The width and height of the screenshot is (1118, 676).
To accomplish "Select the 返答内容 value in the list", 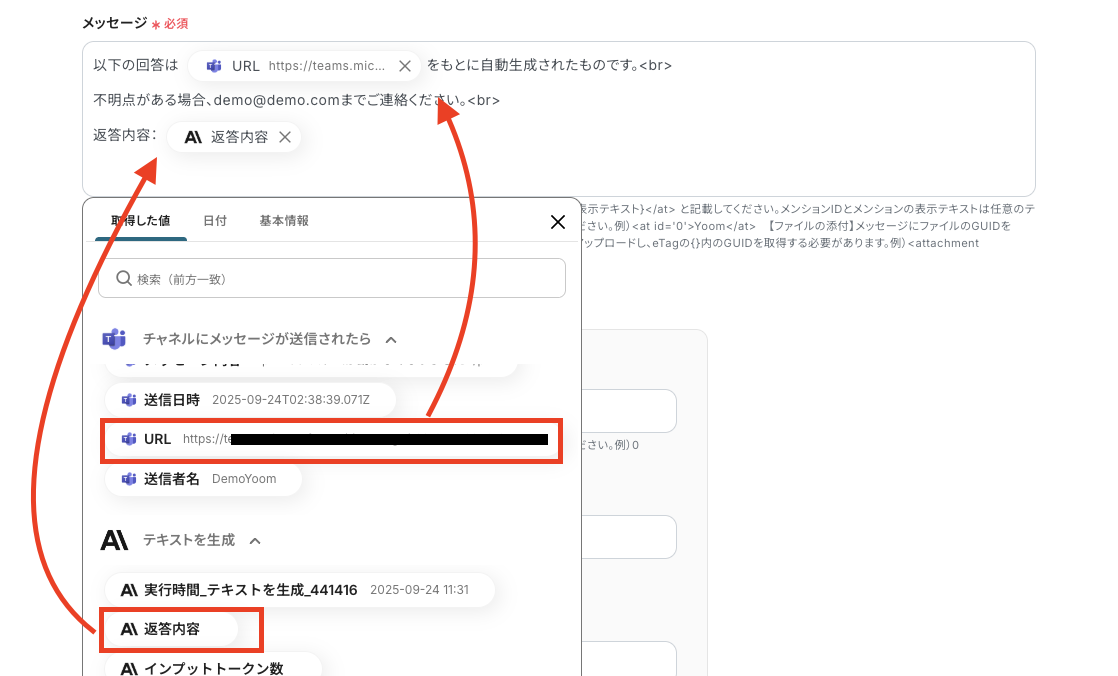I will click(x=171, y=629).
